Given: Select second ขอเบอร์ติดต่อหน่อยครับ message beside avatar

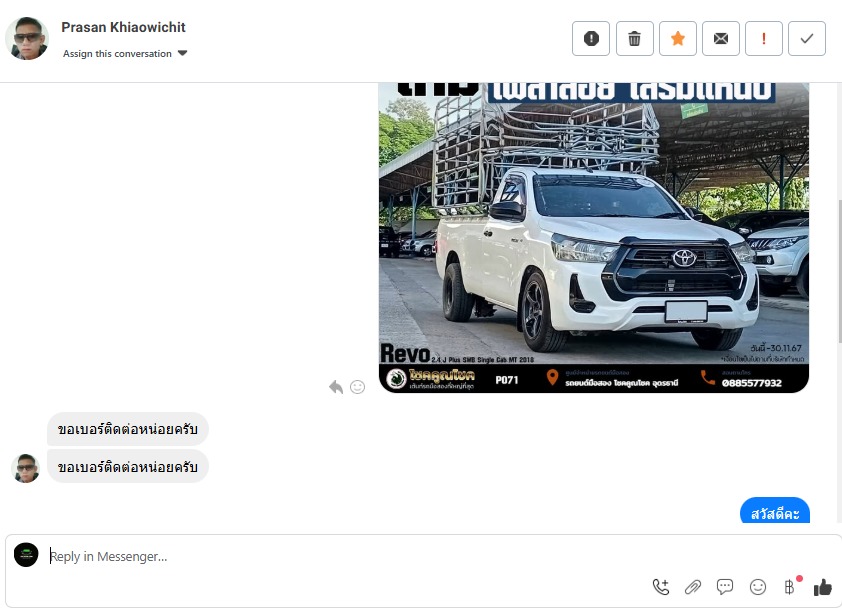Looking at the screenshot, I should (127, 467).
